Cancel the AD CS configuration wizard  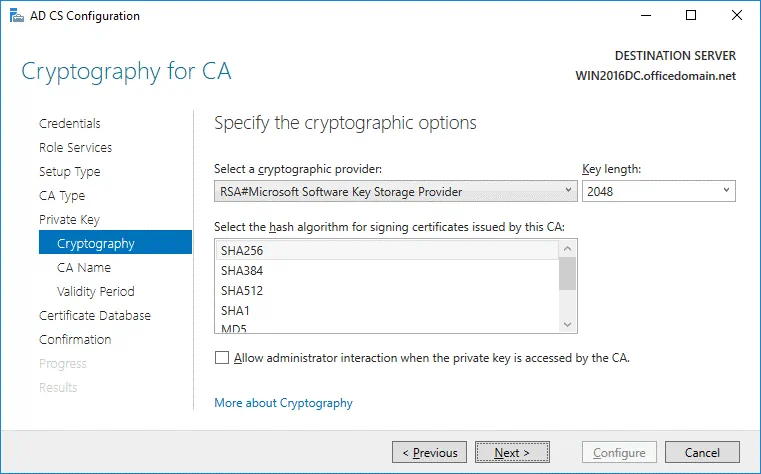click(704, 452)
